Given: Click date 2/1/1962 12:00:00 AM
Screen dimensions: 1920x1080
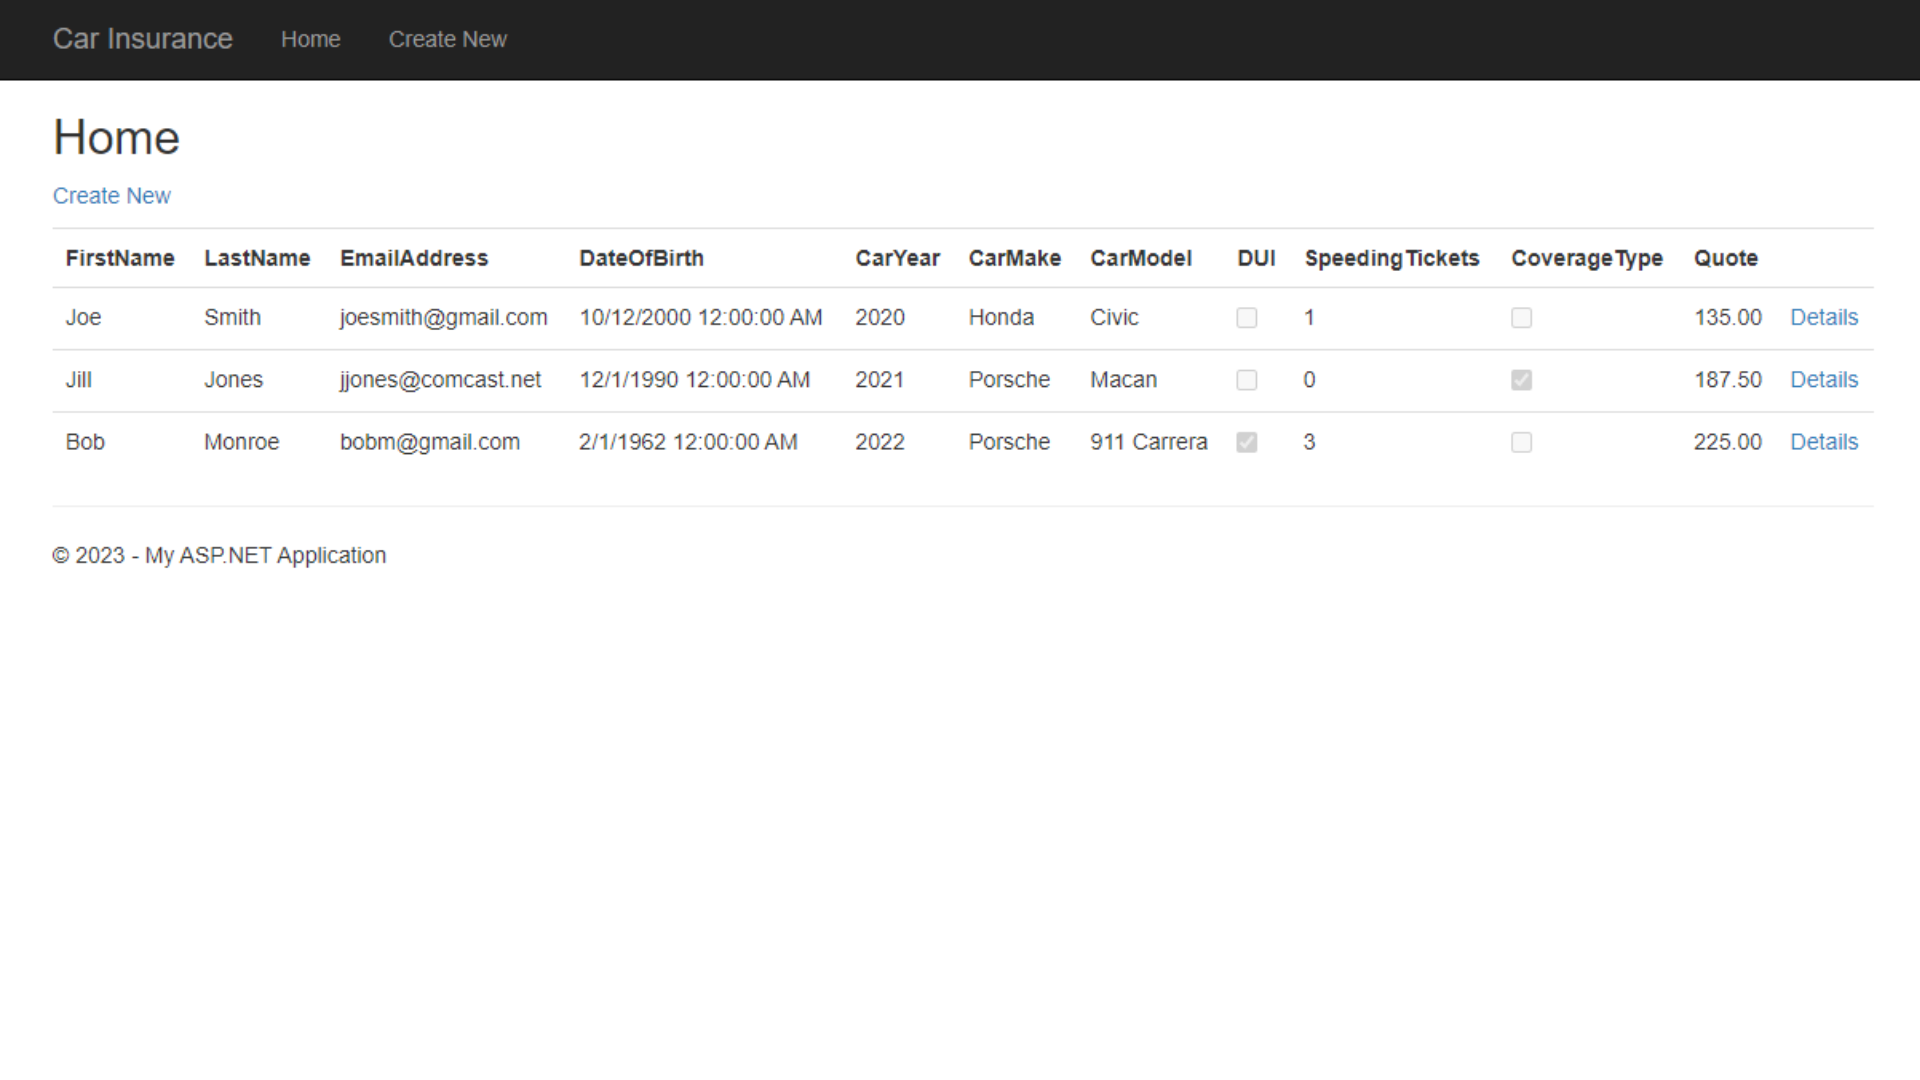Looking at the screenshot, I should point(688,442).
